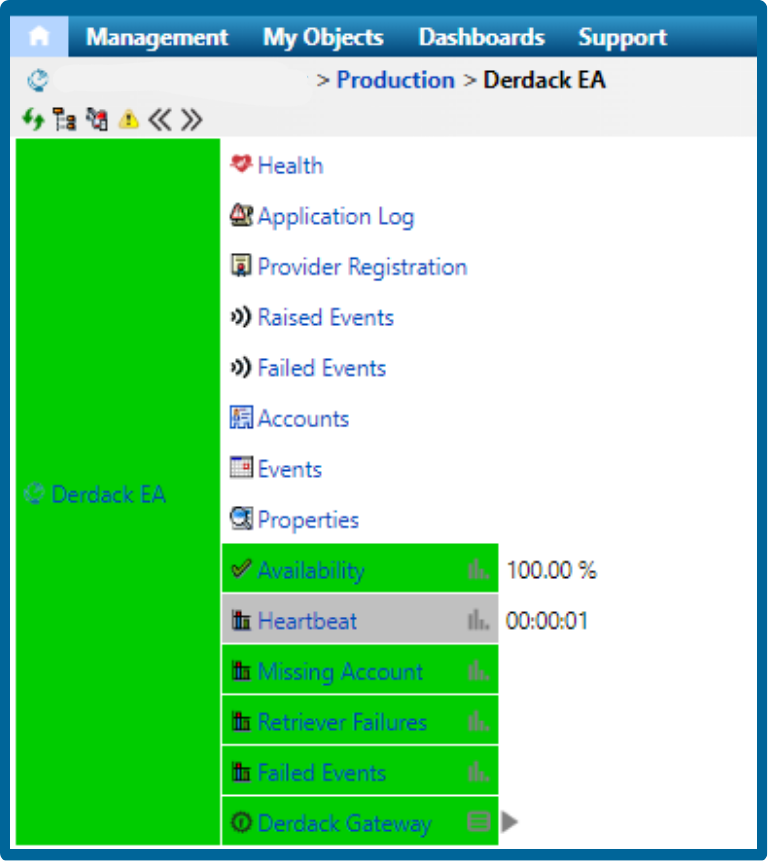Open the chart icon beside Heartbeat
Image resolution: width=768 pixels, height=862 pixels.
478,621
